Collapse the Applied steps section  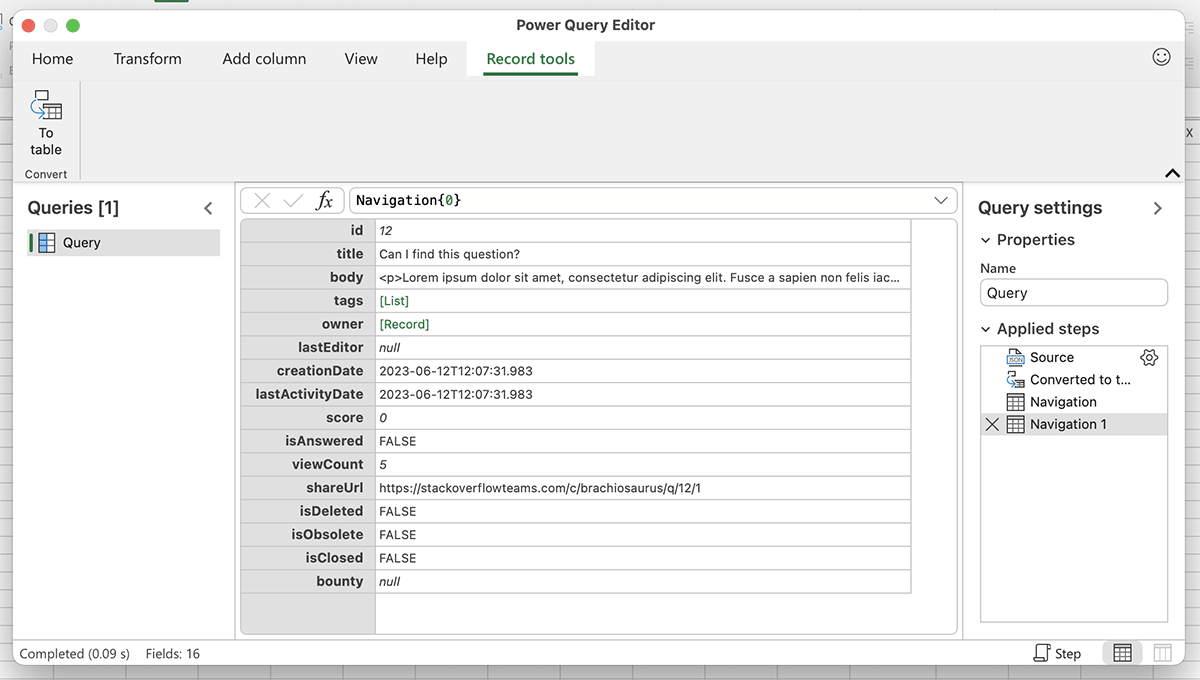click(986, 329)
